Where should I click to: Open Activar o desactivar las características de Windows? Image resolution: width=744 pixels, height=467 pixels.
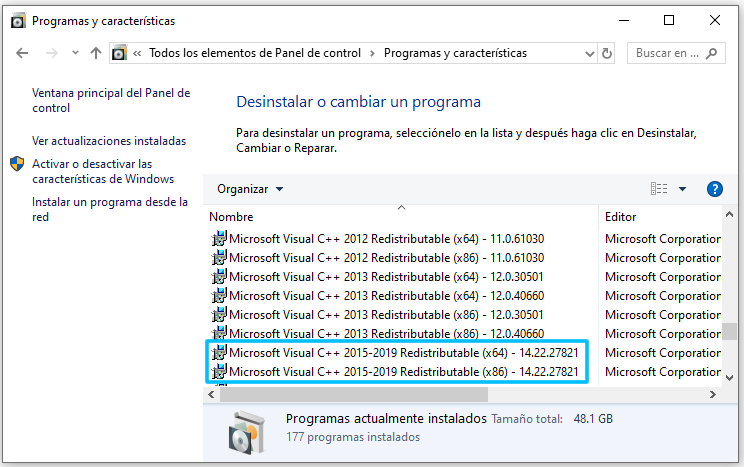tap(103, 171)
